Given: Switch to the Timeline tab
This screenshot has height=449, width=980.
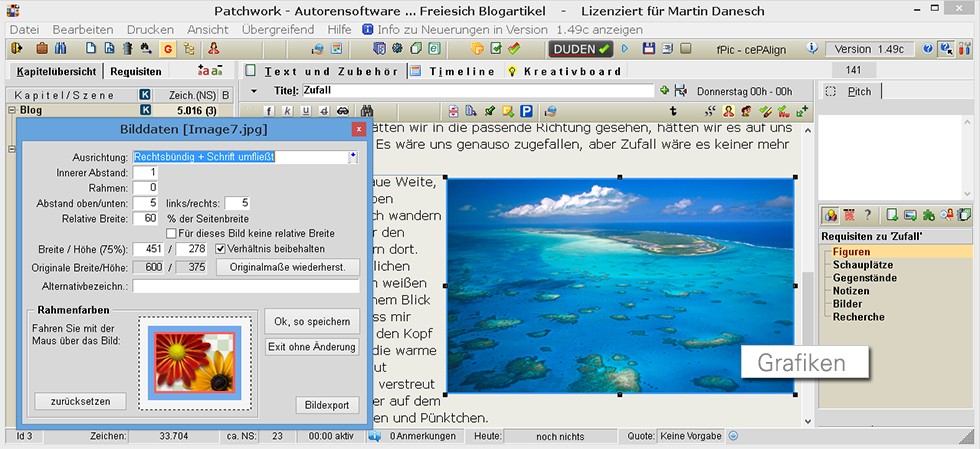Looking at the screenshot, I should point(454,71).
